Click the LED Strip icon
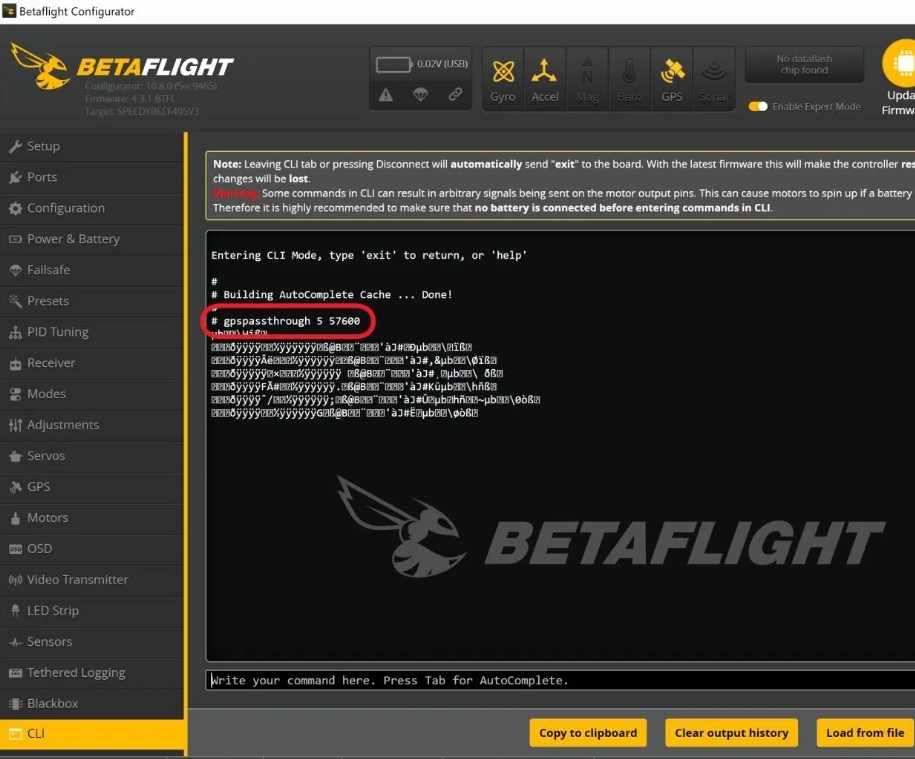Viewport: 915px width, 759px height. tap(15, 611)
